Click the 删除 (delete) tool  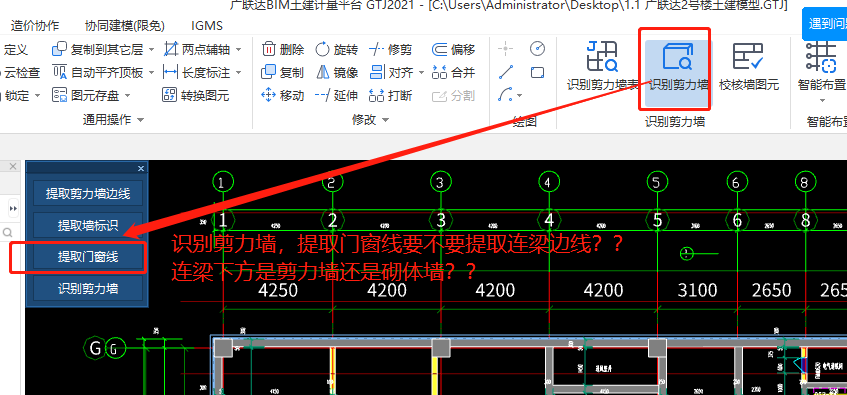(283, 50)
